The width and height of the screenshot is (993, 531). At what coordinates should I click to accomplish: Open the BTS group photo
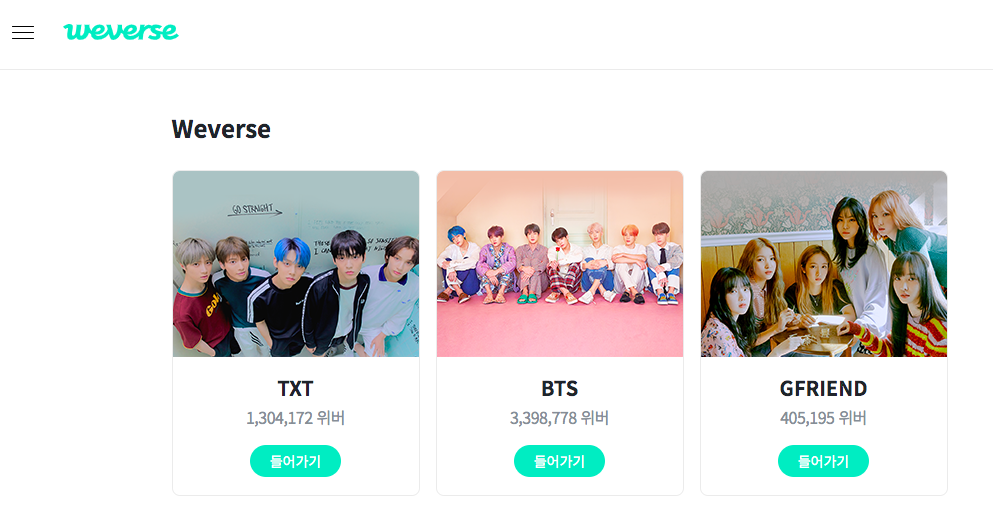pos(560,264)
